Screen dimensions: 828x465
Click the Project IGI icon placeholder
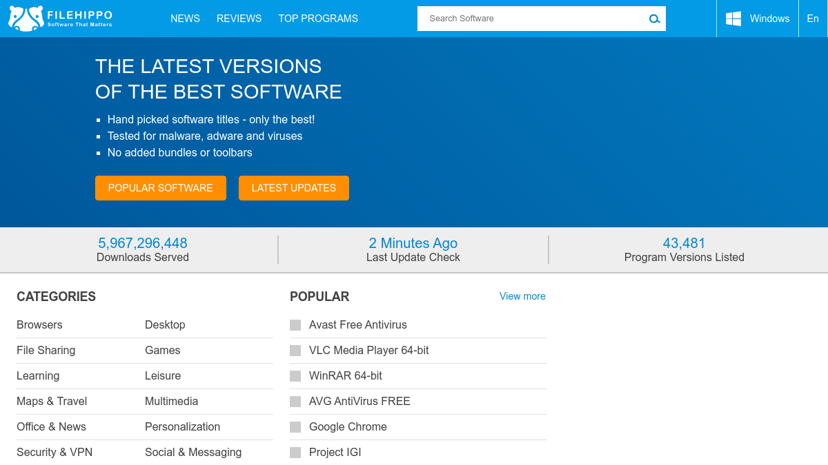click(295, 452)
